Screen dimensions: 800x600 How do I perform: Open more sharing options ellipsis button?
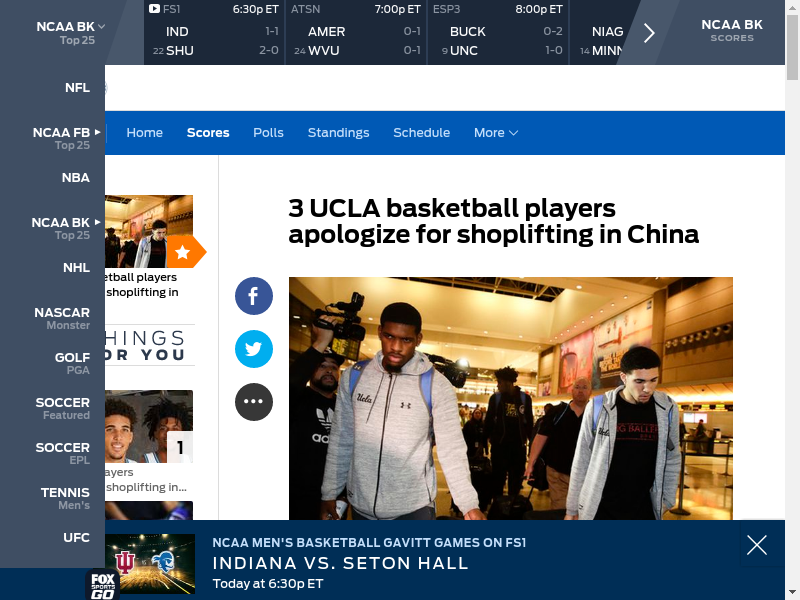pos(254,402)
